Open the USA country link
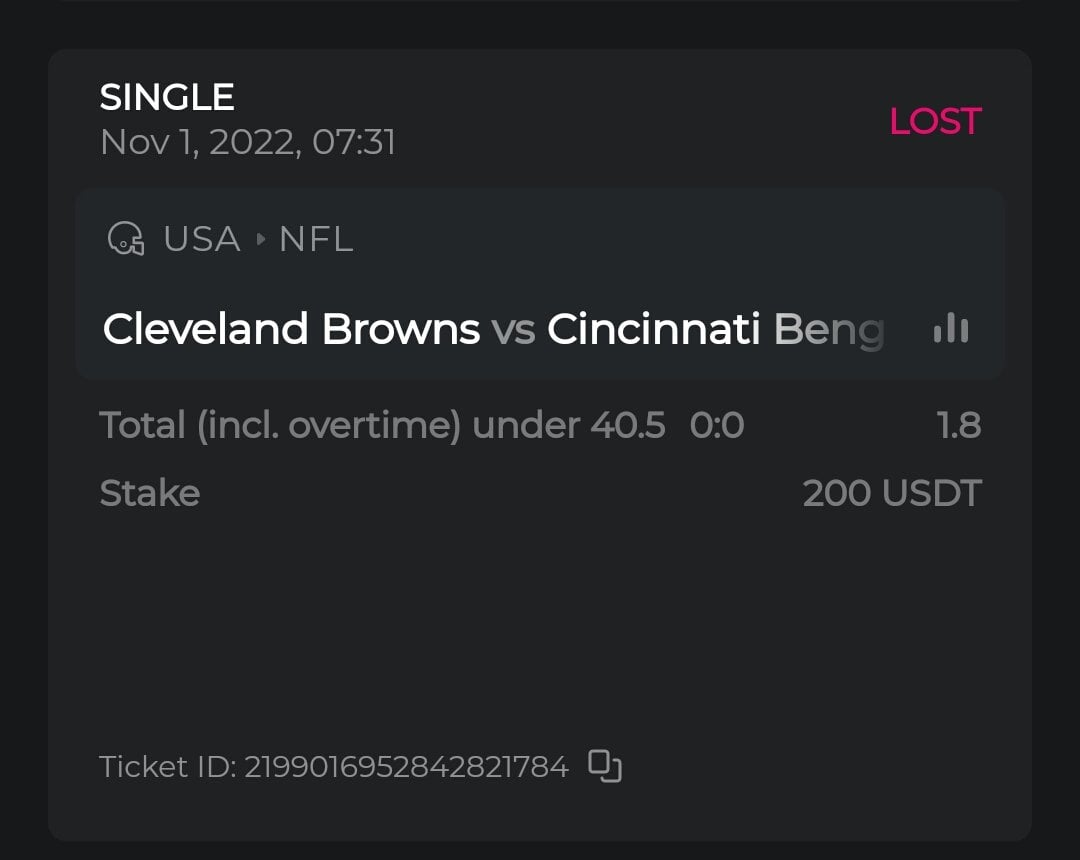Screen dimensions: 1080x860 (201, 239)
